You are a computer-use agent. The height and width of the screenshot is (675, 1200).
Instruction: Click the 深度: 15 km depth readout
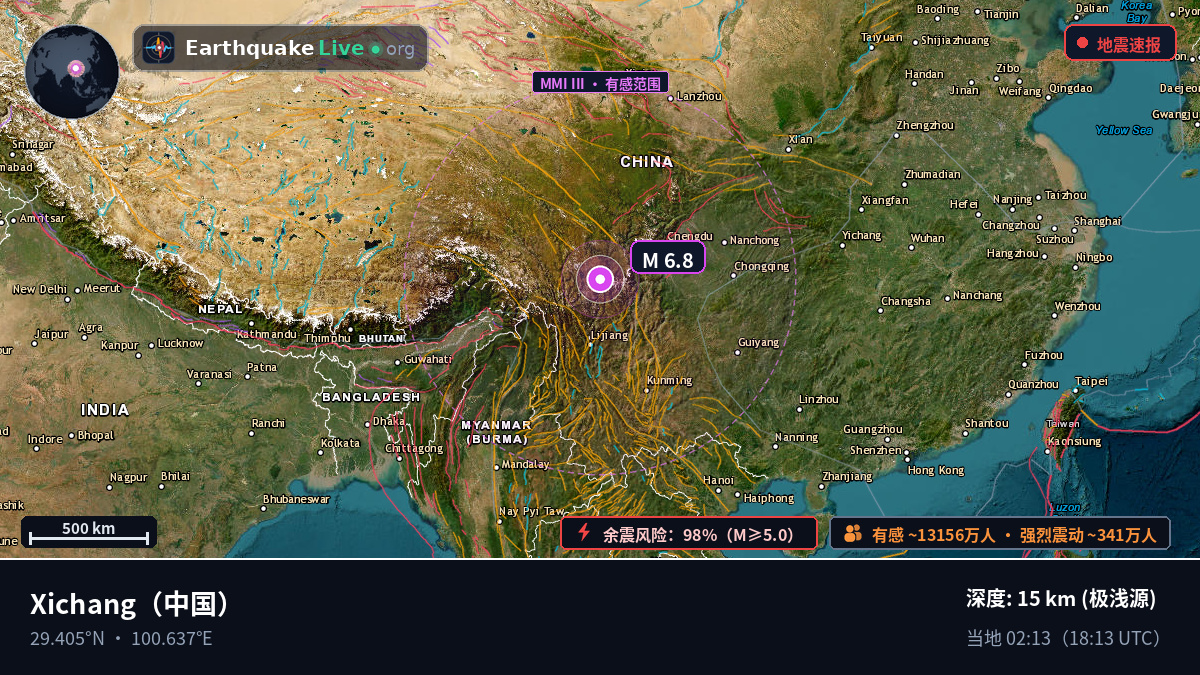[x=1061, y=599]
